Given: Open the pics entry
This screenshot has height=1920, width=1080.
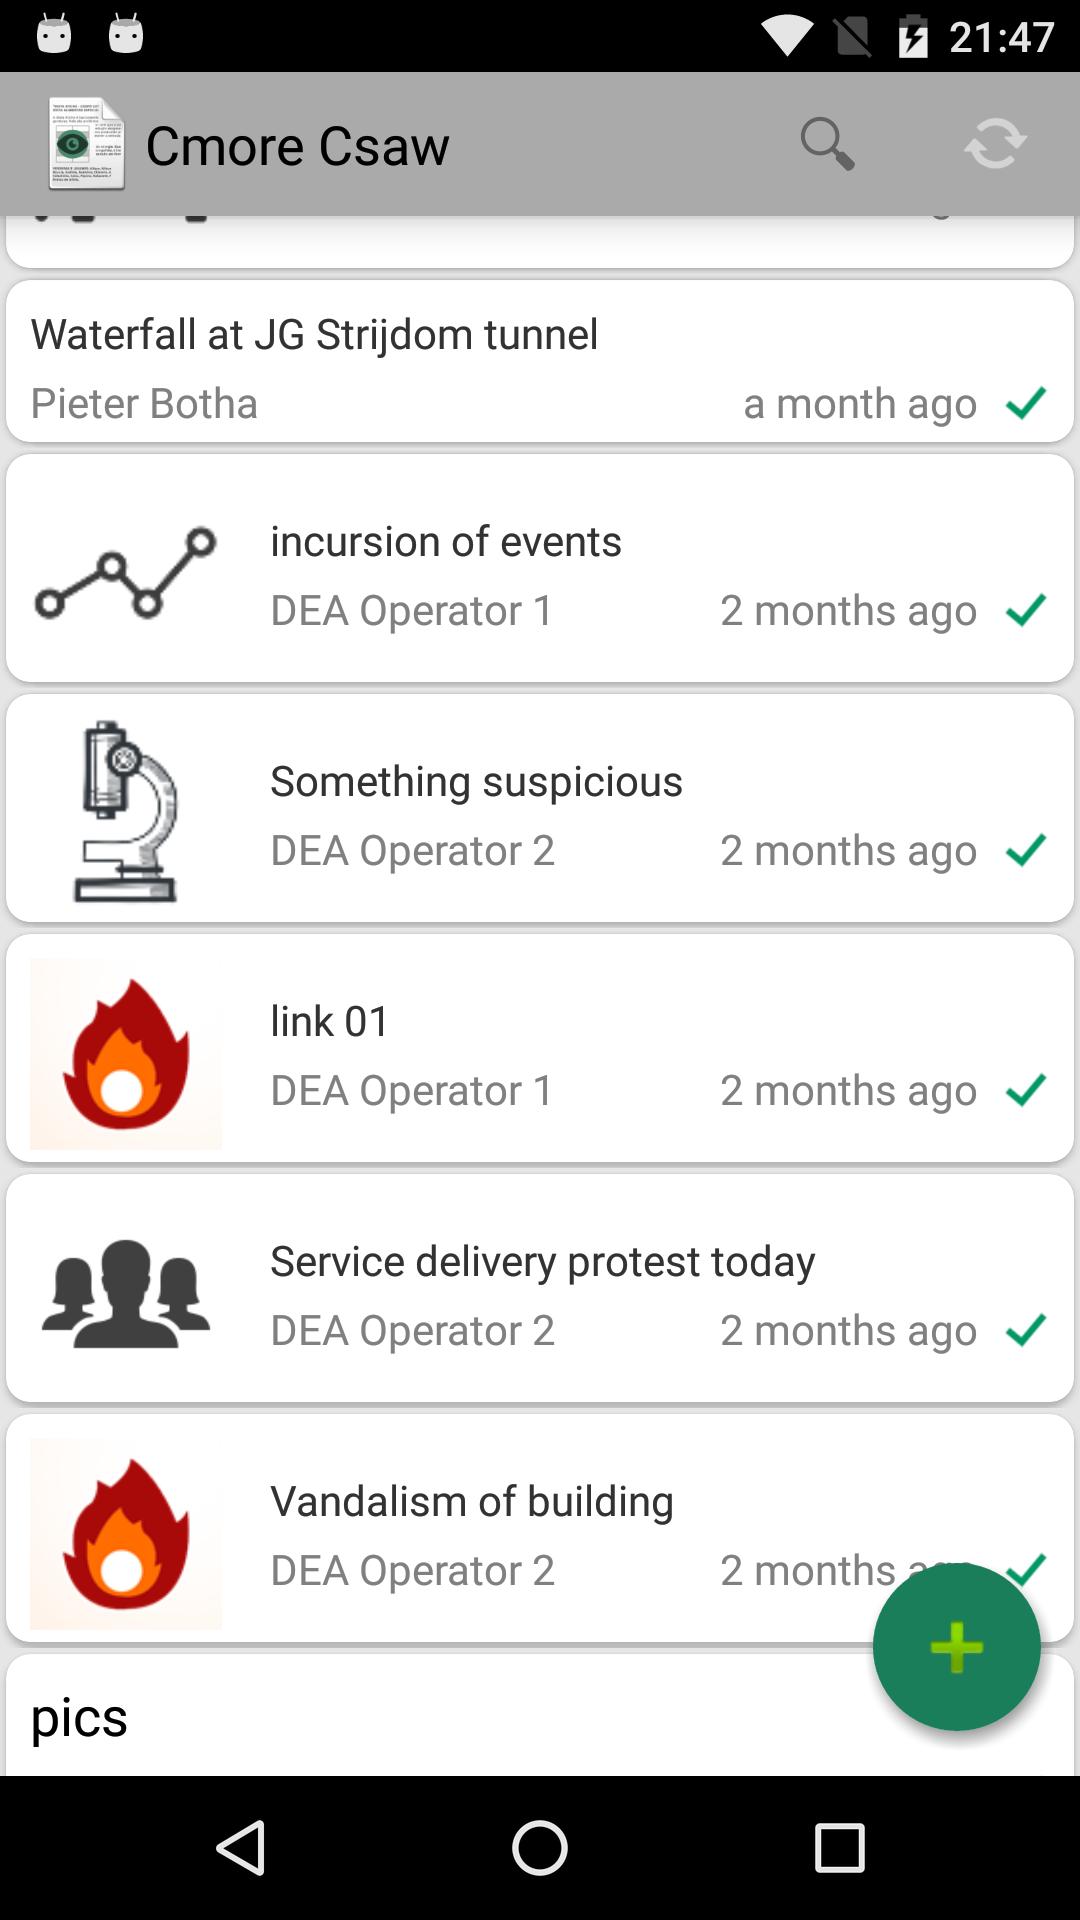Looking at the screenshot, I should click(80, 1717).
